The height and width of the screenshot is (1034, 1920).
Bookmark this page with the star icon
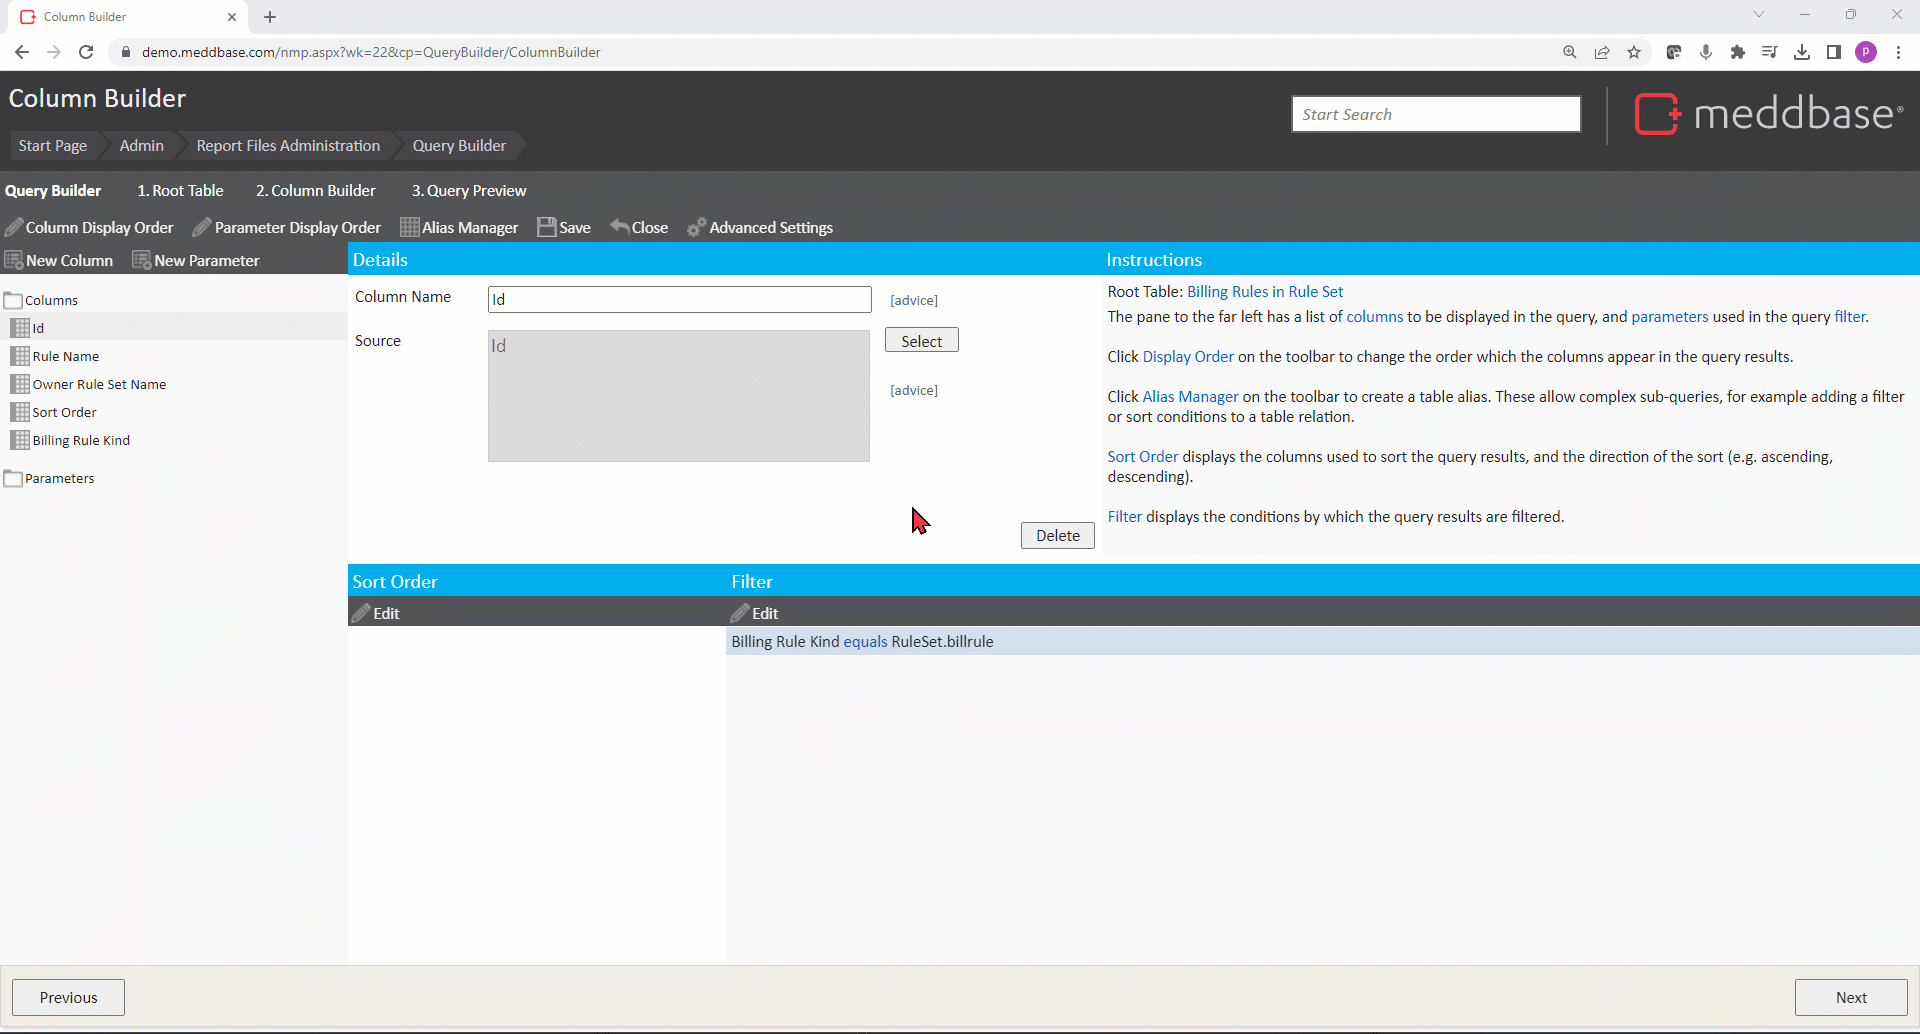click(x=1634, y=52)
